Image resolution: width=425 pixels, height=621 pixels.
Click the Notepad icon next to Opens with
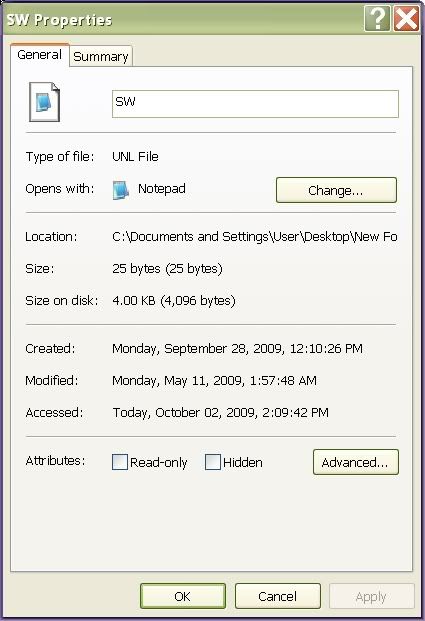pos(120,190)
